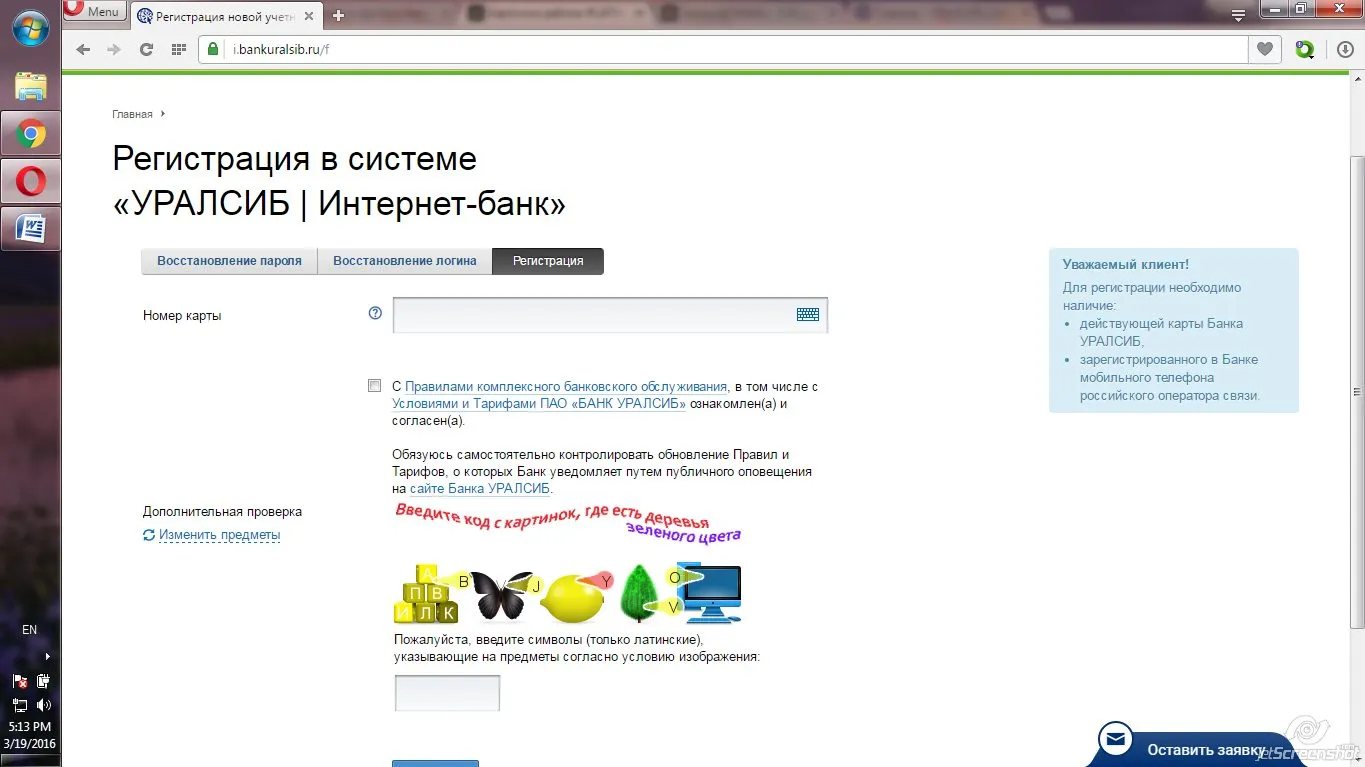Image resolution: width=1365 pixels, height=767 pixels.
Task: Open the Windows Start menu
Action: (30, 30)
